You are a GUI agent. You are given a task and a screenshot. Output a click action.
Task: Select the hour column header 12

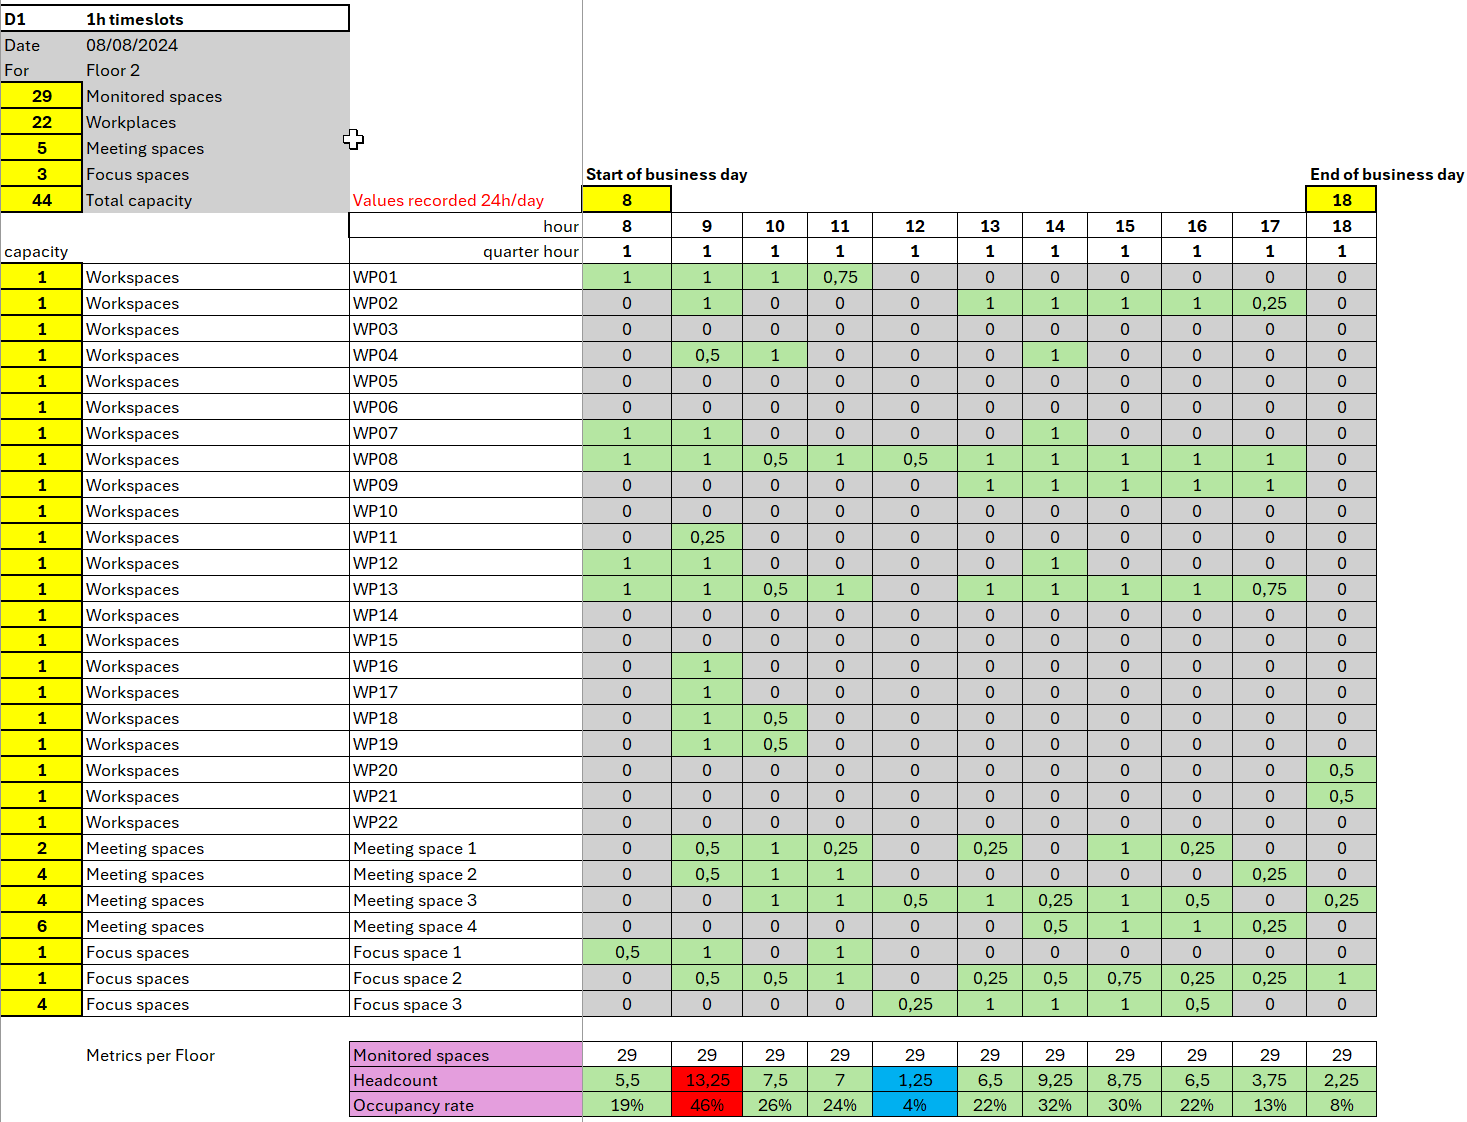tap(915, 226)
